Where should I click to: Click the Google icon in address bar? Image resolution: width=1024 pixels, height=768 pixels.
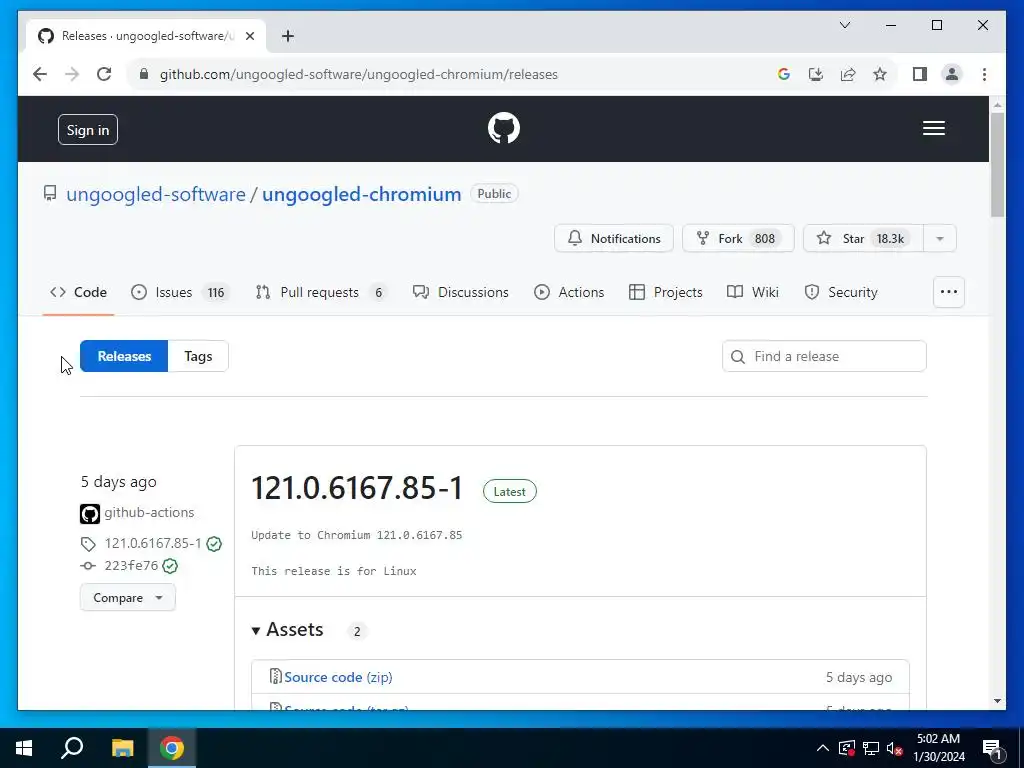(784, 74)
